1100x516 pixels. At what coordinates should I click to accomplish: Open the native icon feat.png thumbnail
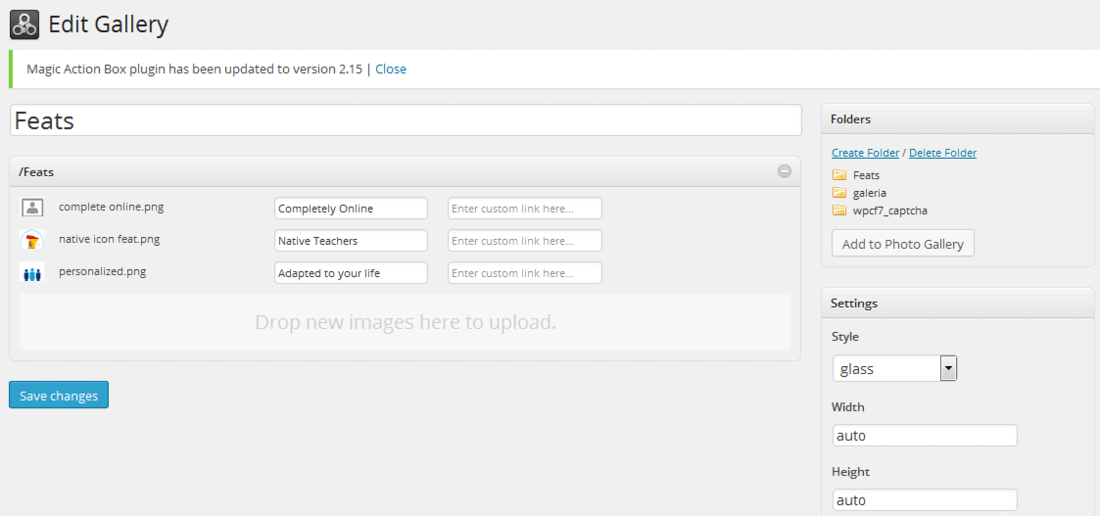pos(32,240)
